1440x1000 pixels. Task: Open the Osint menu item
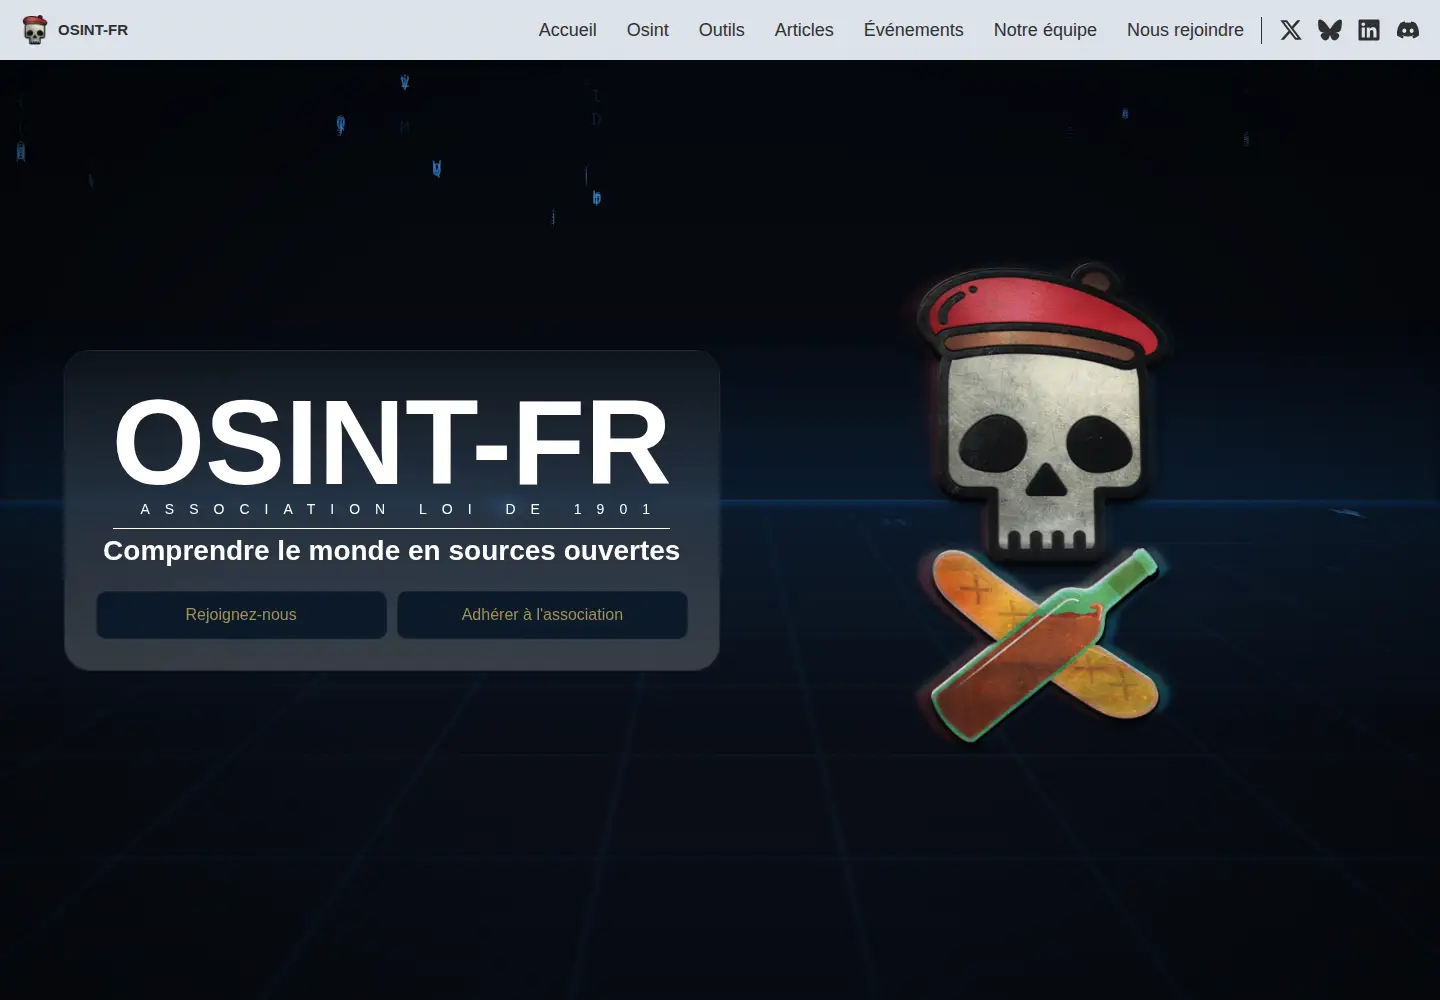pos(647,30)
